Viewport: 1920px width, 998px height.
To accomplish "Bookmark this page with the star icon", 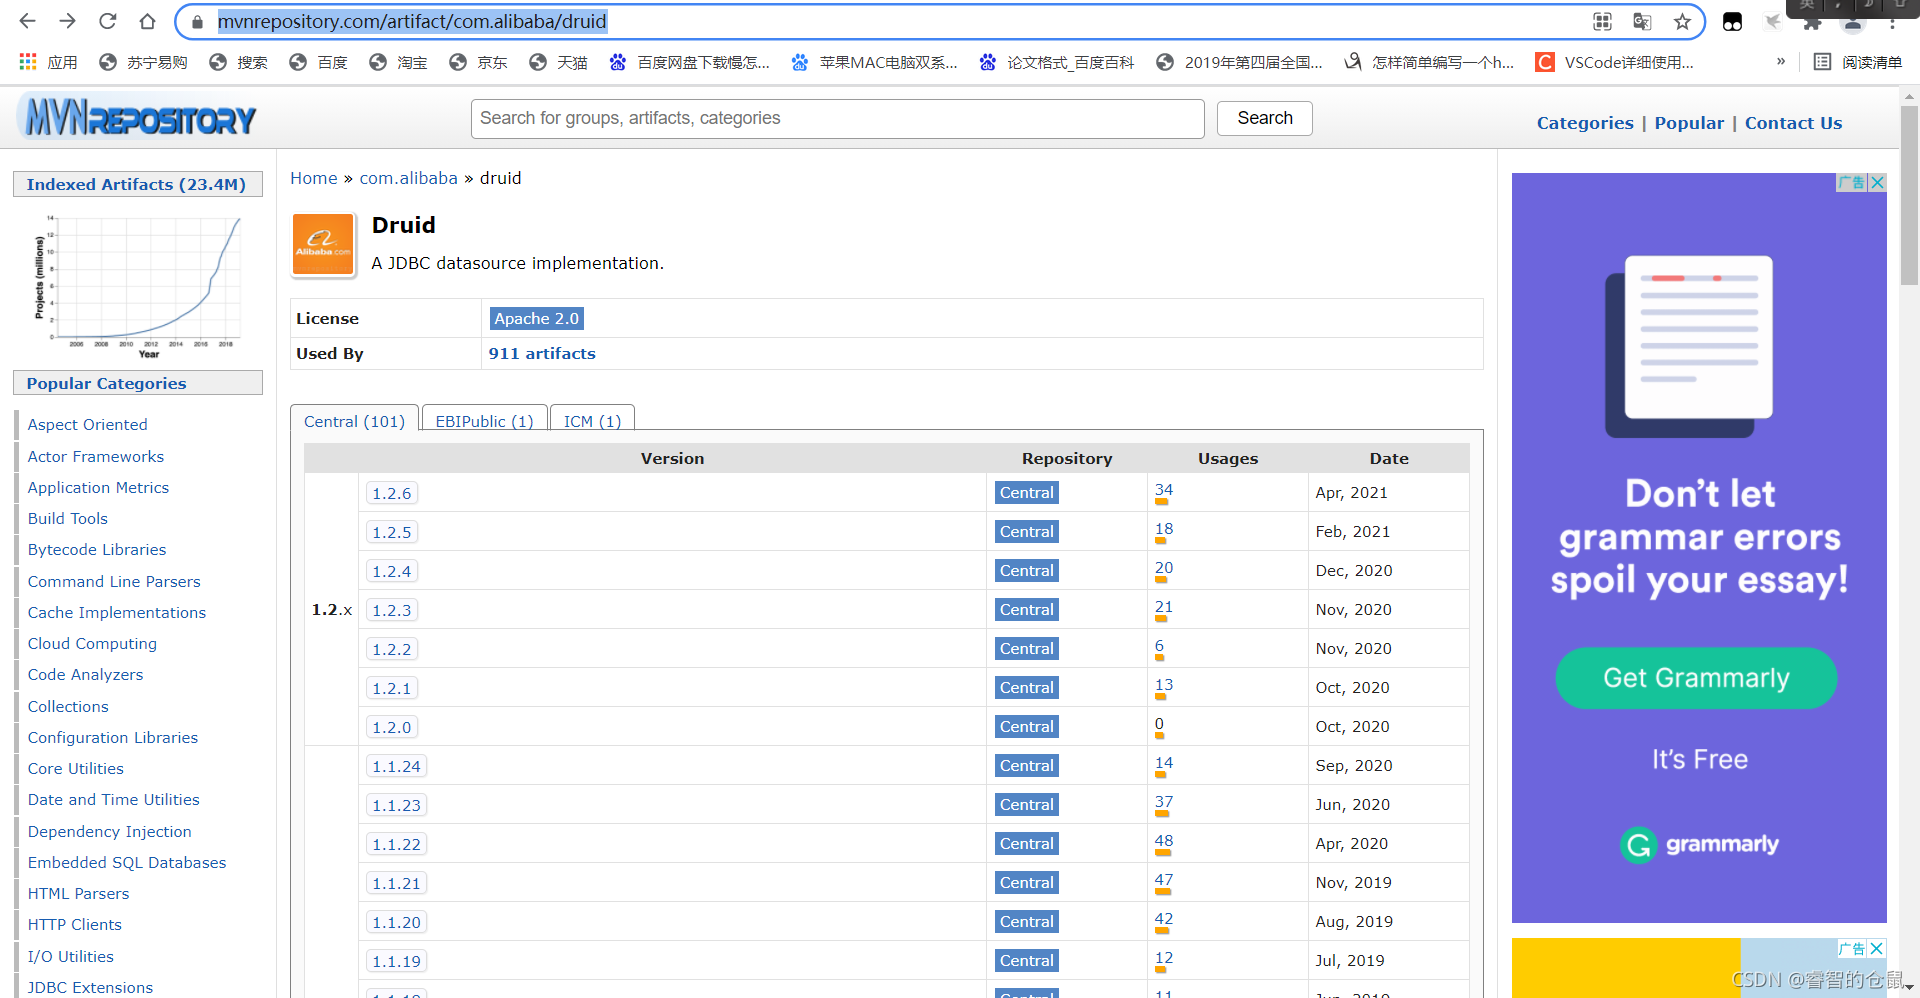I will [1683, 21].
